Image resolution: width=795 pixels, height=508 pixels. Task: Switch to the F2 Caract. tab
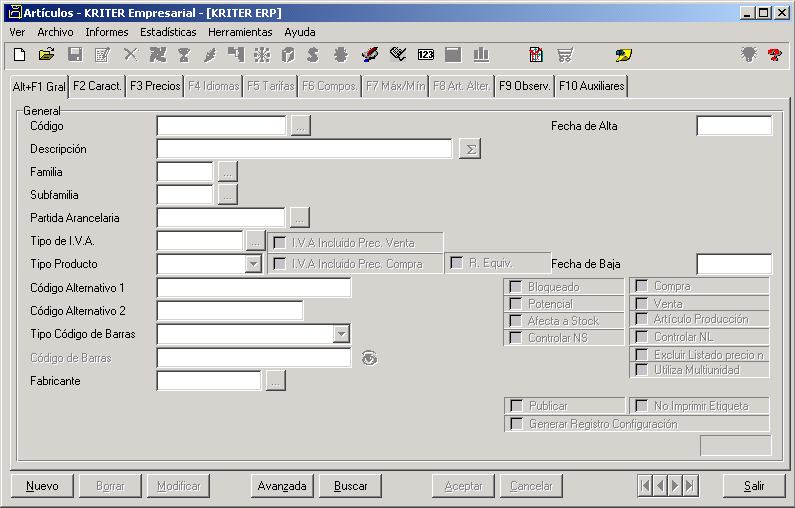tap(97, 86)
